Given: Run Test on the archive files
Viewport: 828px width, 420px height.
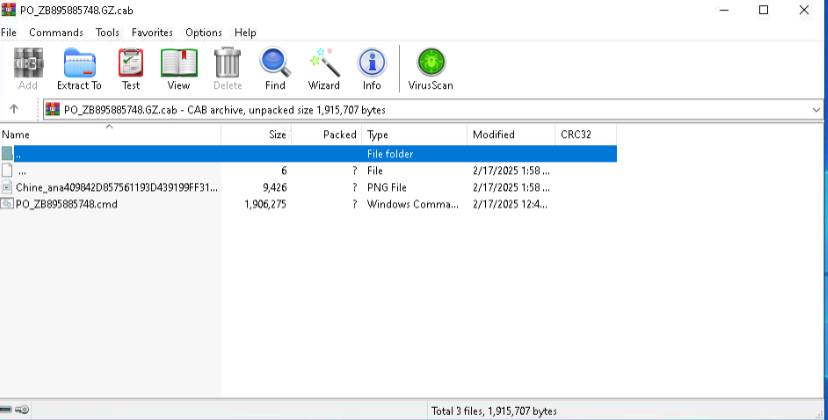Looking at the screenshot, I should tap(131, 67).
